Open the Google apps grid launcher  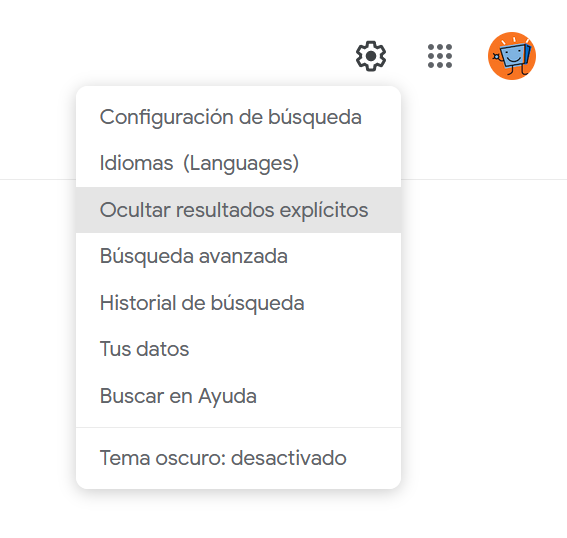(440, 56)
